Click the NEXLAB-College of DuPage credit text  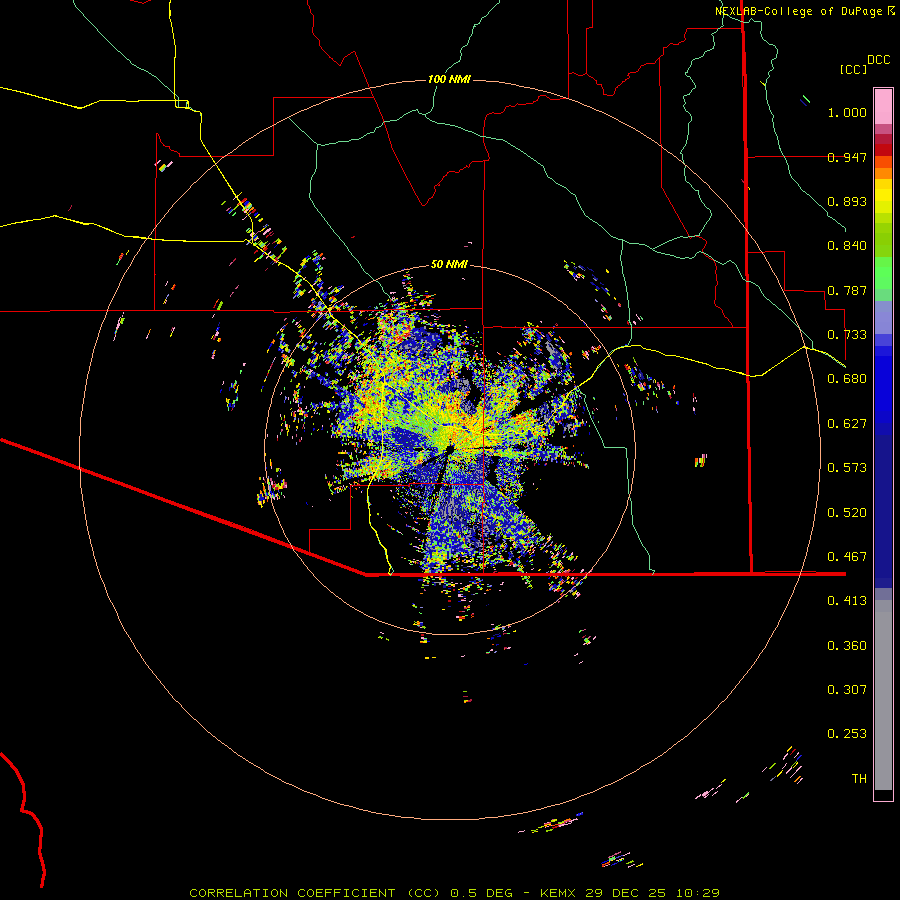point(805,11)
